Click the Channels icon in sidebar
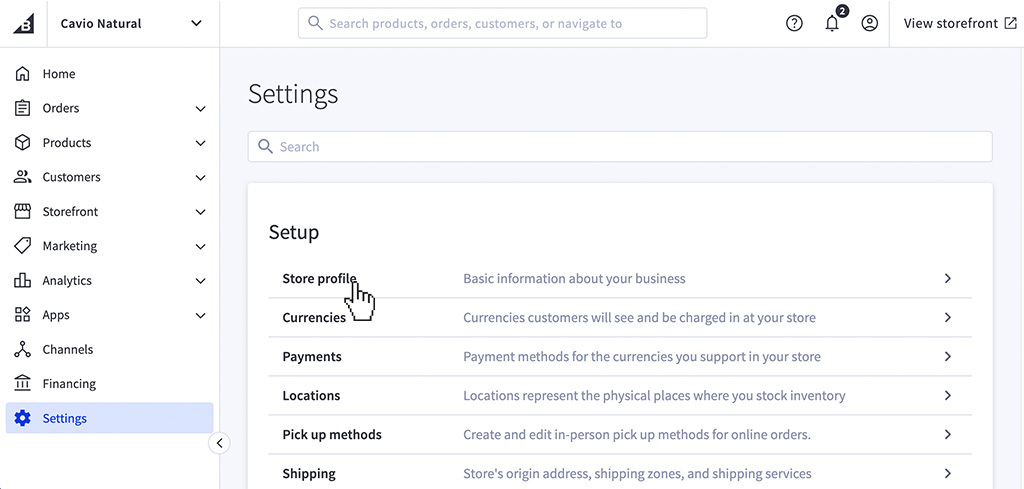Viewport: 1024px width, 489px height. click(22, 350)
